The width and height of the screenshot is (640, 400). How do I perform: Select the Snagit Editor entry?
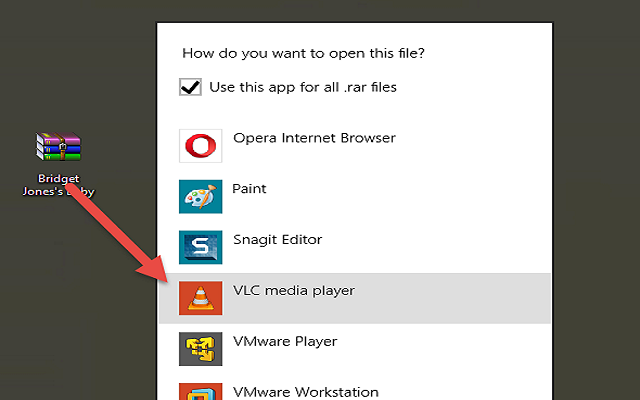point(276,240)
